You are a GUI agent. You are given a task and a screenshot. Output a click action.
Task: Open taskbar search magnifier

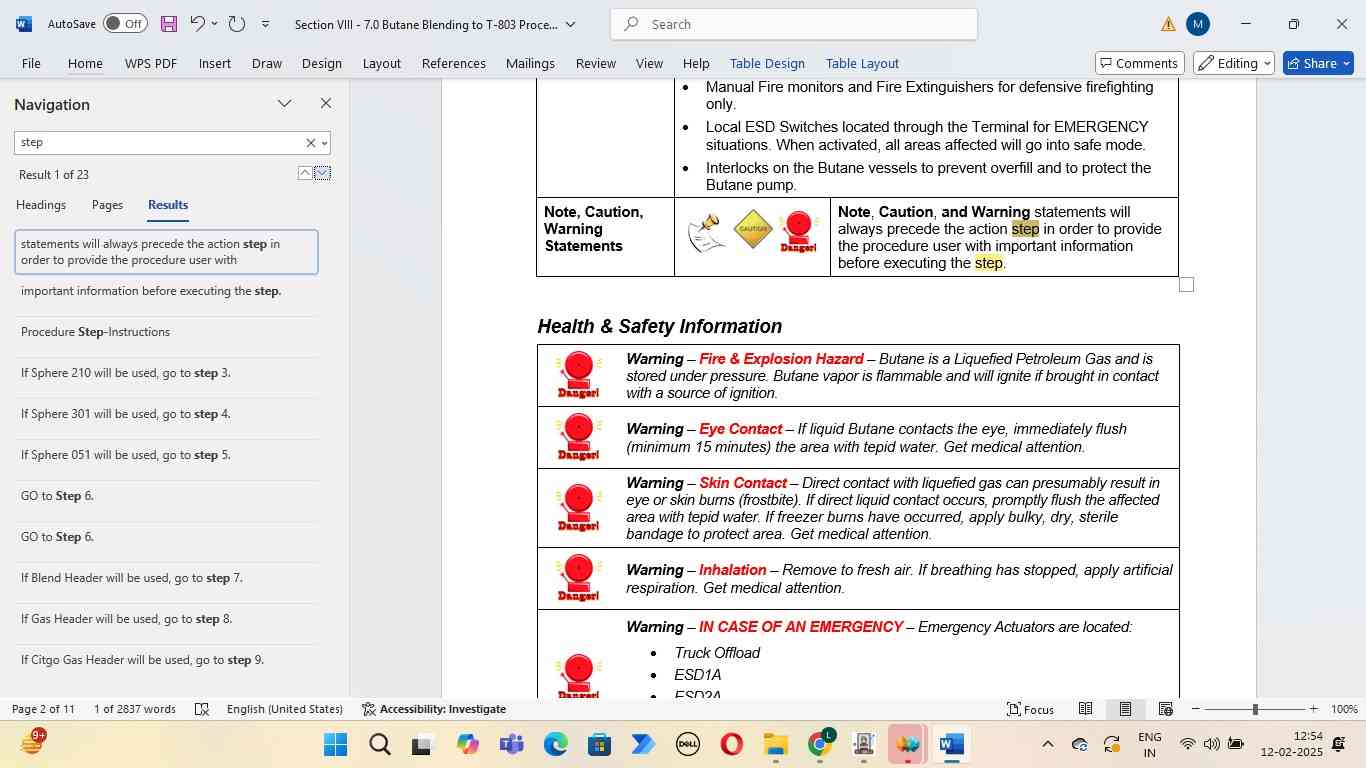pyautogui.click(x=379, y=744)
